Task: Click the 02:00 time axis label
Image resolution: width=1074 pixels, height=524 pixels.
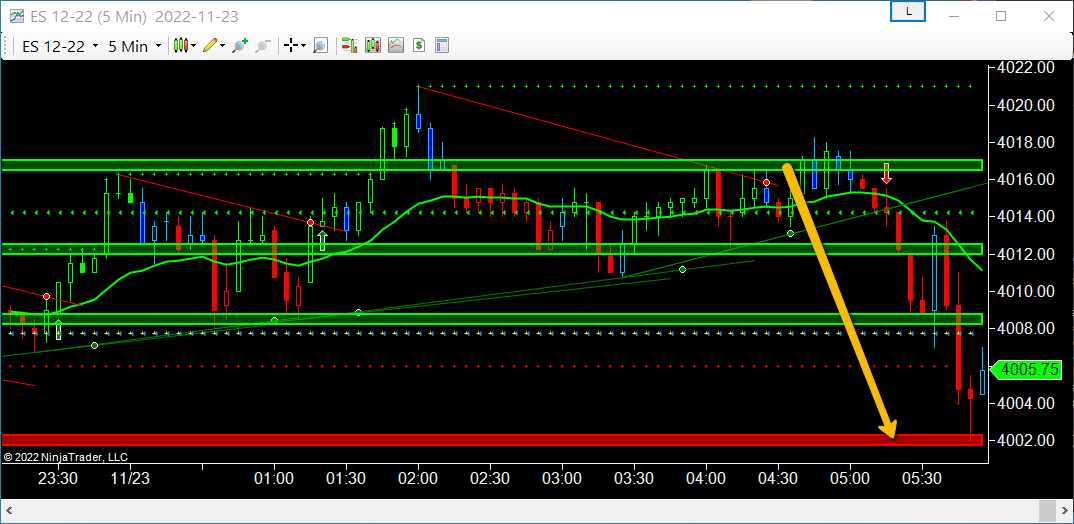Action: point(418,477)
